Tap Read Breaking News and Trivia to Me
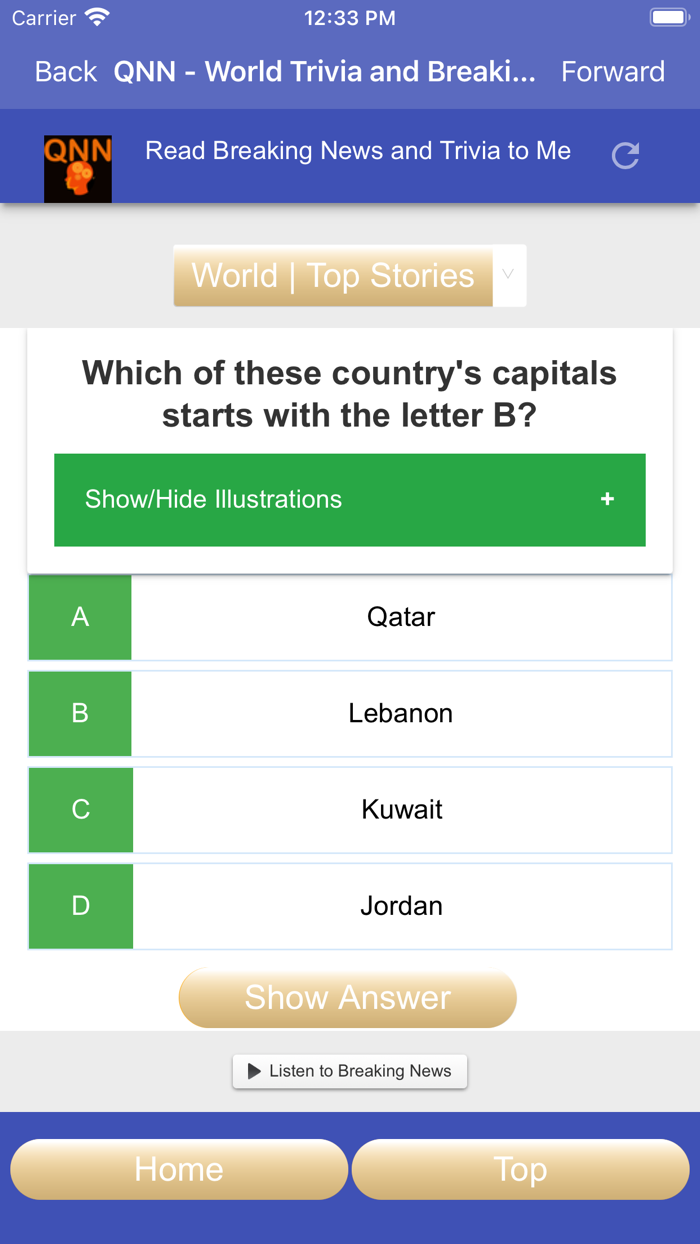 pos(358,151)
